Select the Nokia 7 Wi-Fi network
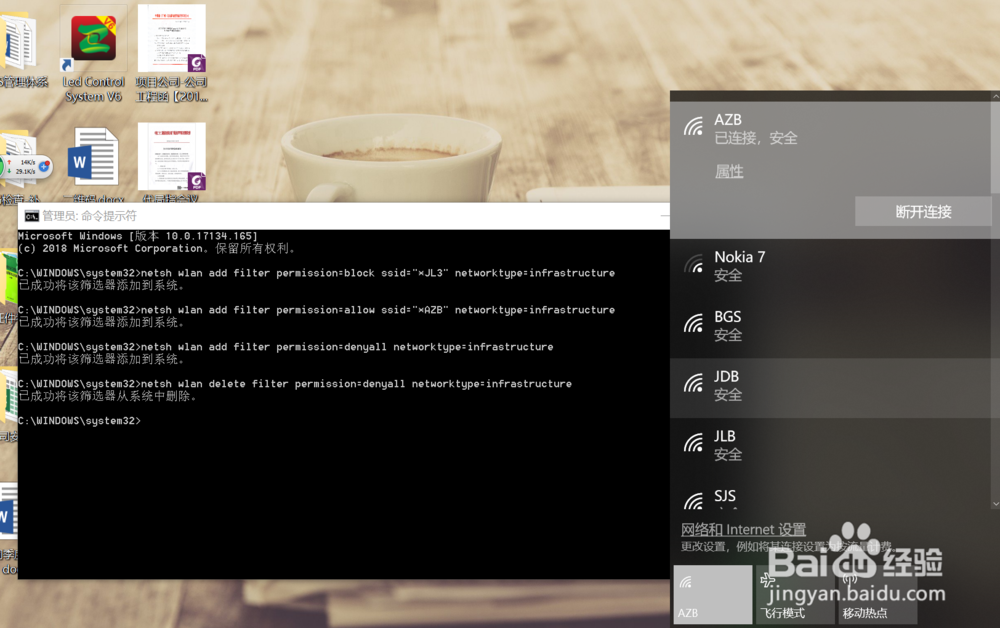Image resolution: width=1000 pixels, height=628 pixels. [830, 266]
